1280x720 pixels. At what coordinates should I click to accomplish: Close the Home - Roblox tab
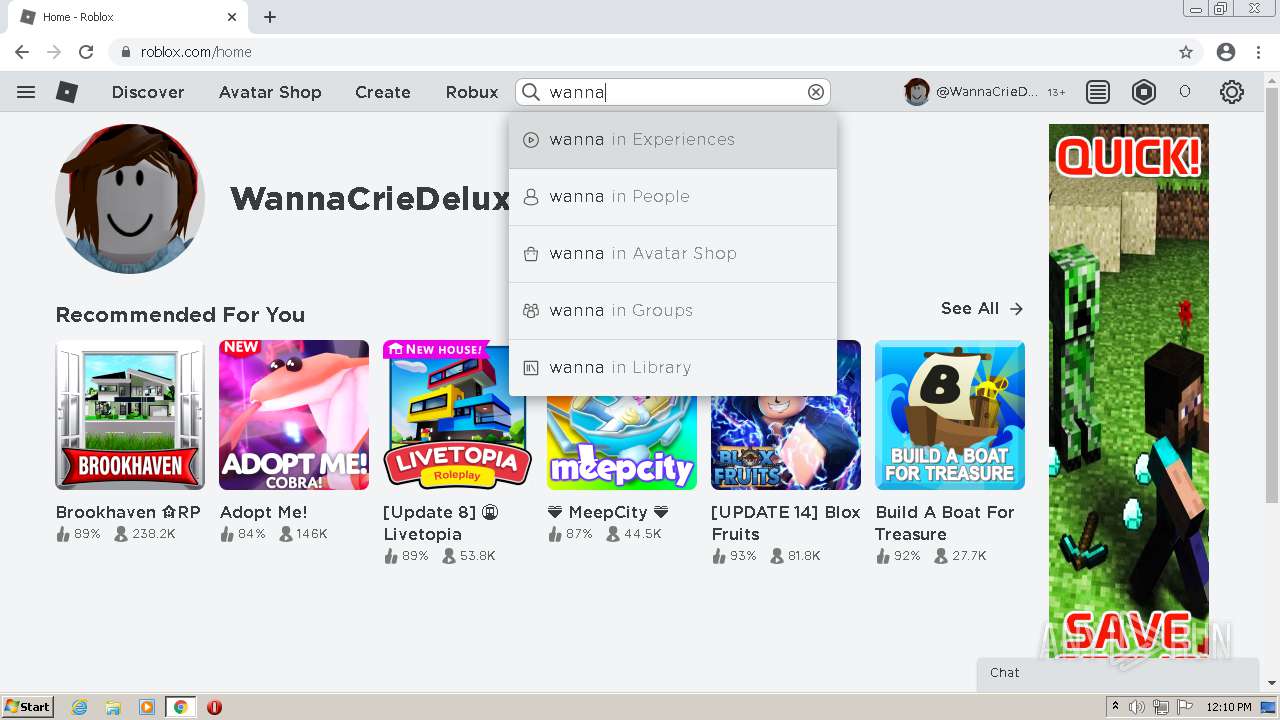232,17
